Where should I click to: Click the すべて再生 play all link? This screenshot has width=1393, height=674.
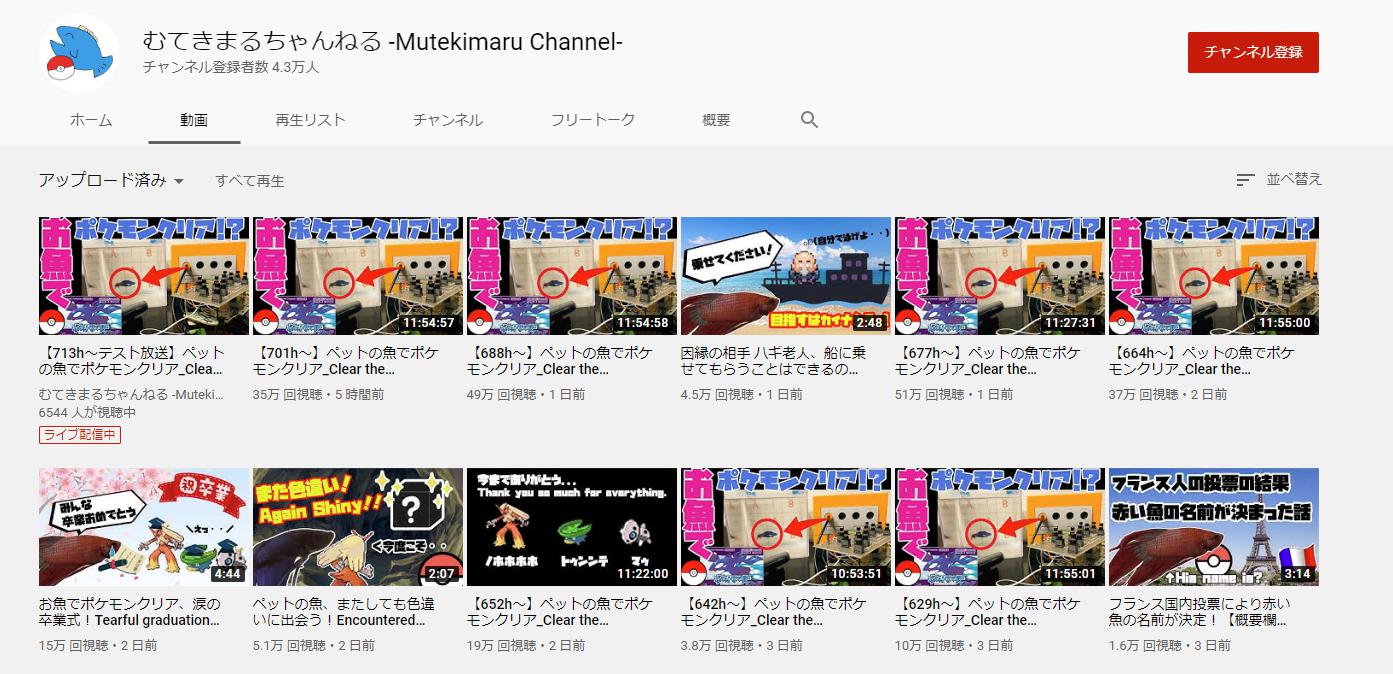[x=250, y=181]
